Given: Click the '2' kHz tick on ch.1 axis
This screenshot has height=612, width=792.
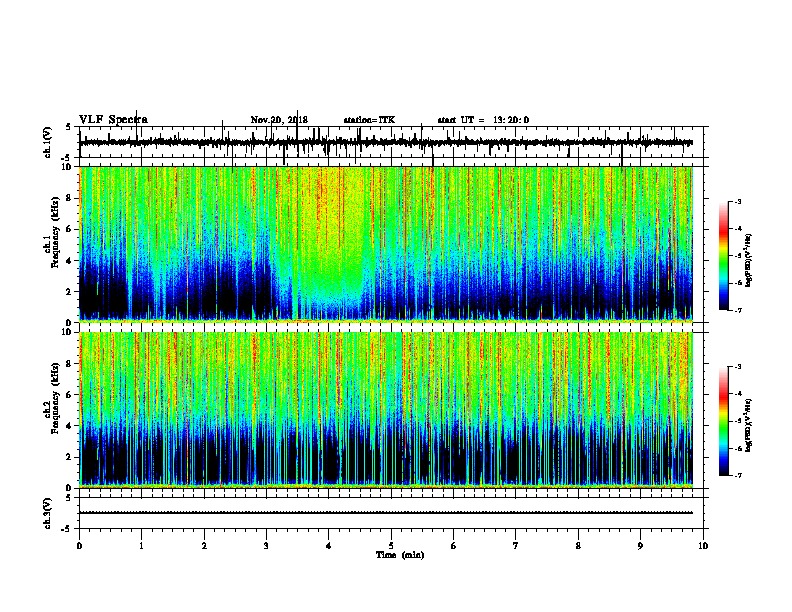Looking at the screenshot, I should coord(69,291).
